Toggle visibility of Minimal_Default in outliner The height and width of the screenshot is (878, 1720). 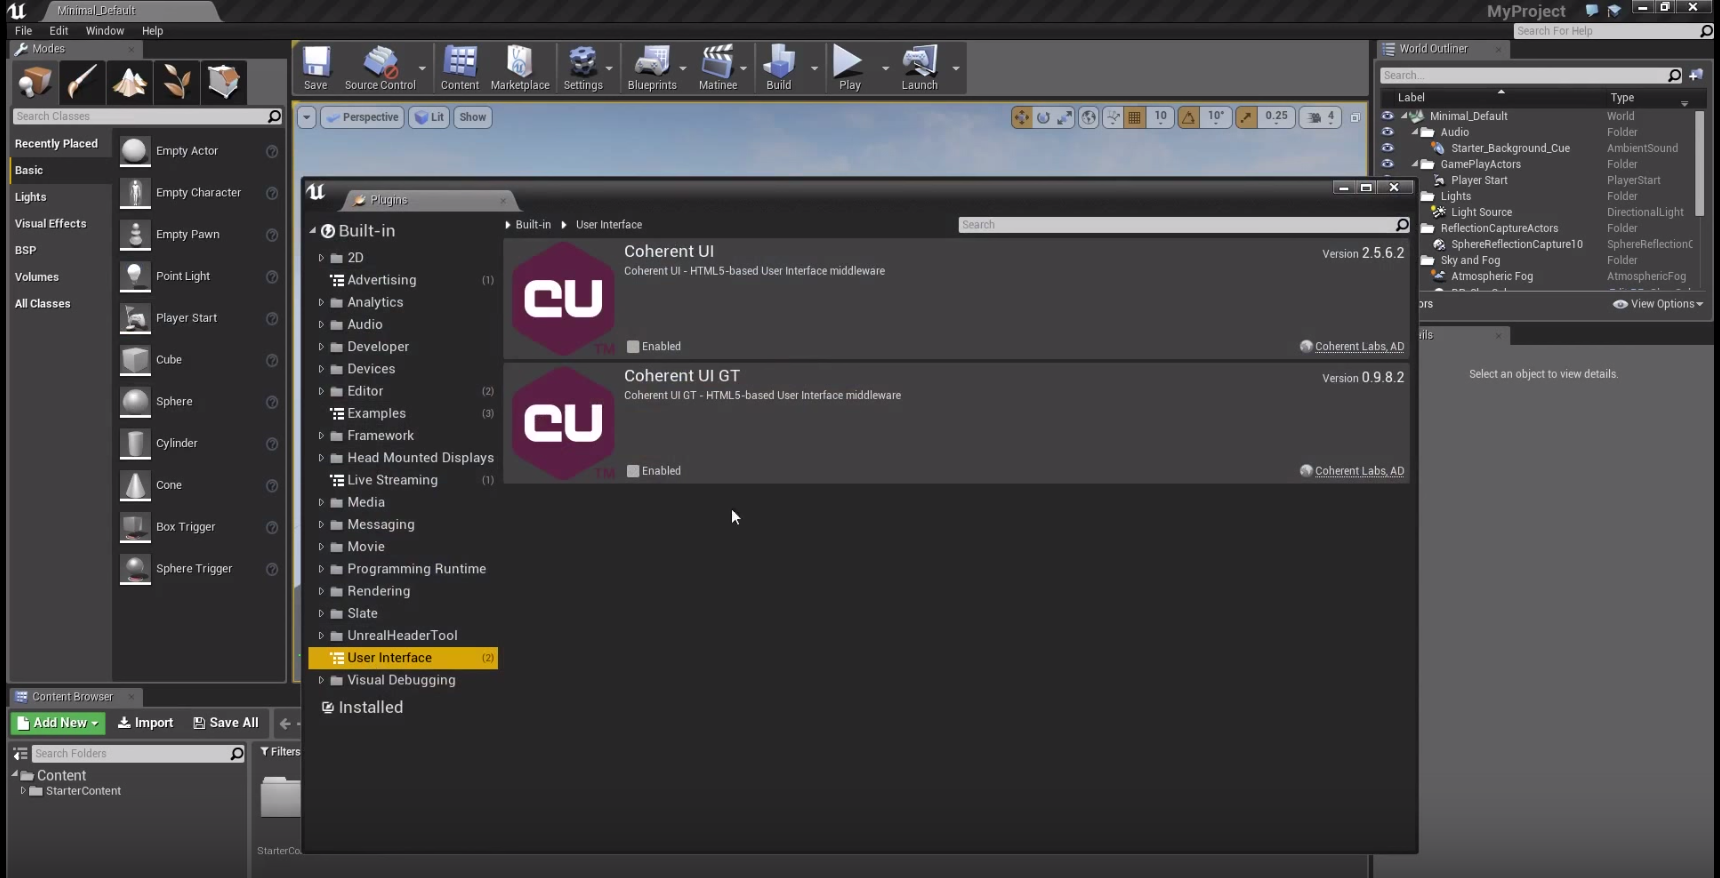click(1387, 116)
